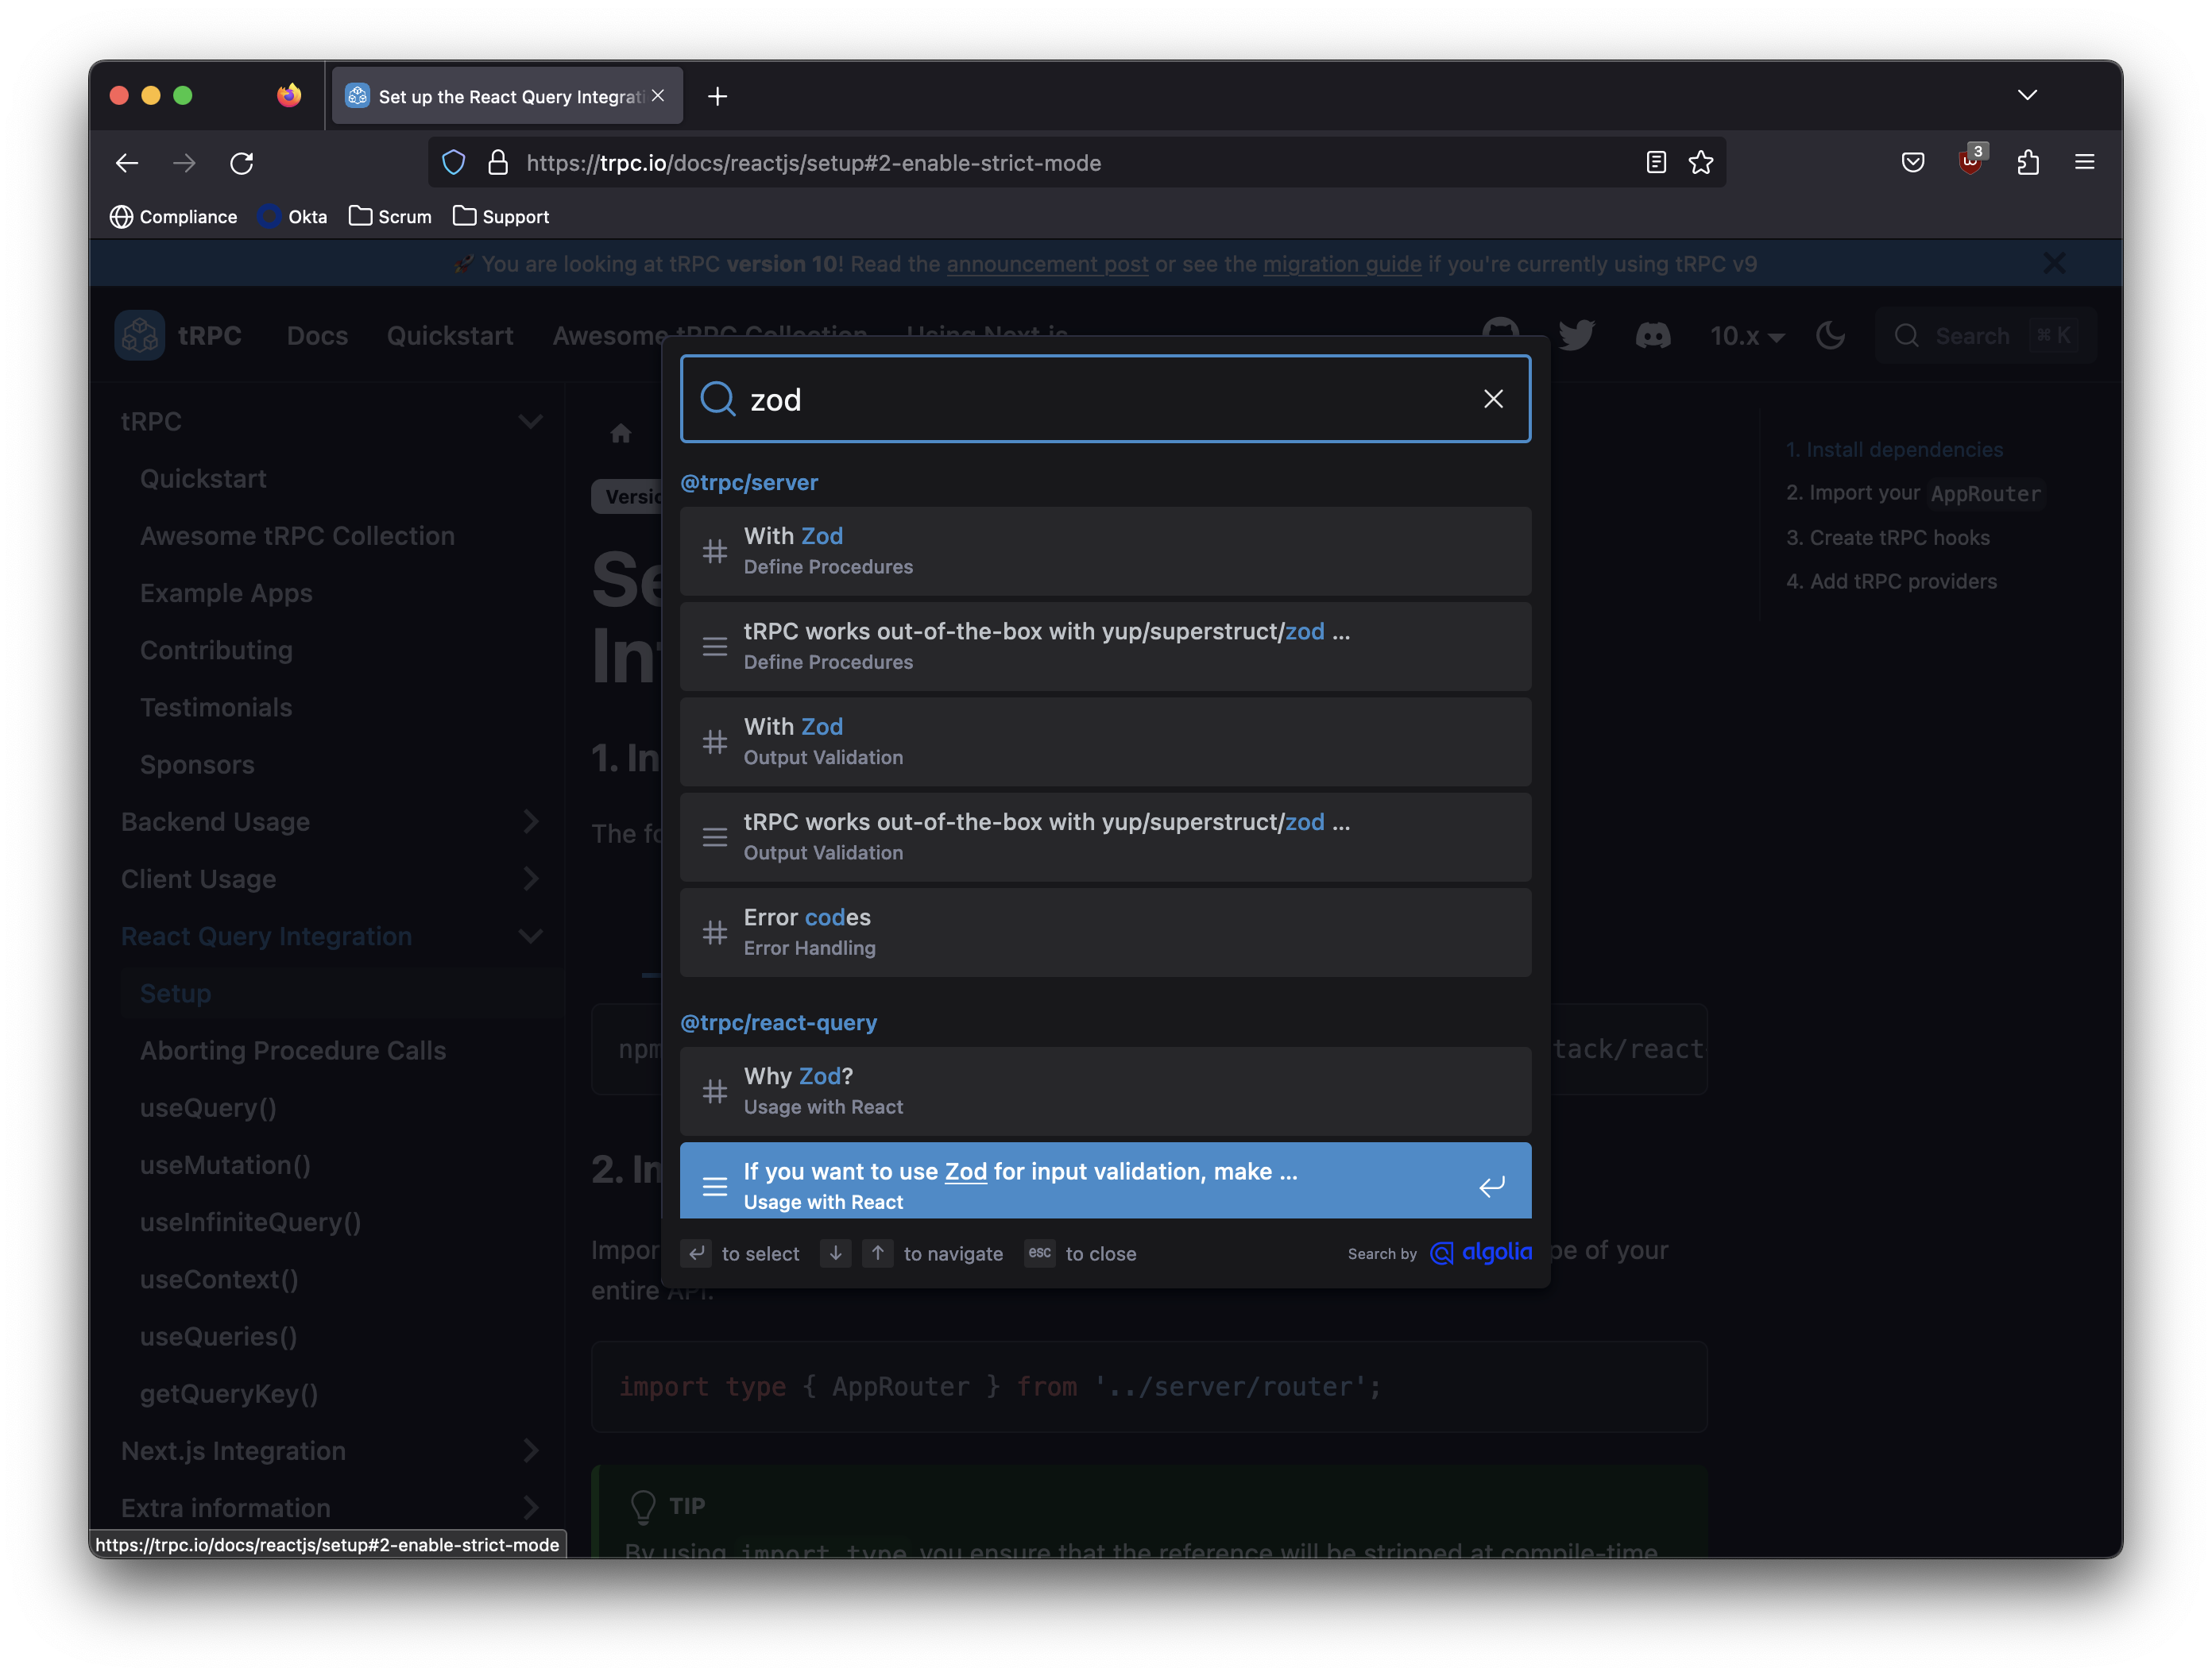Screen dimensions: 2212x1676
Task: Open the tRPC Discord icon
Action: 1655,336
